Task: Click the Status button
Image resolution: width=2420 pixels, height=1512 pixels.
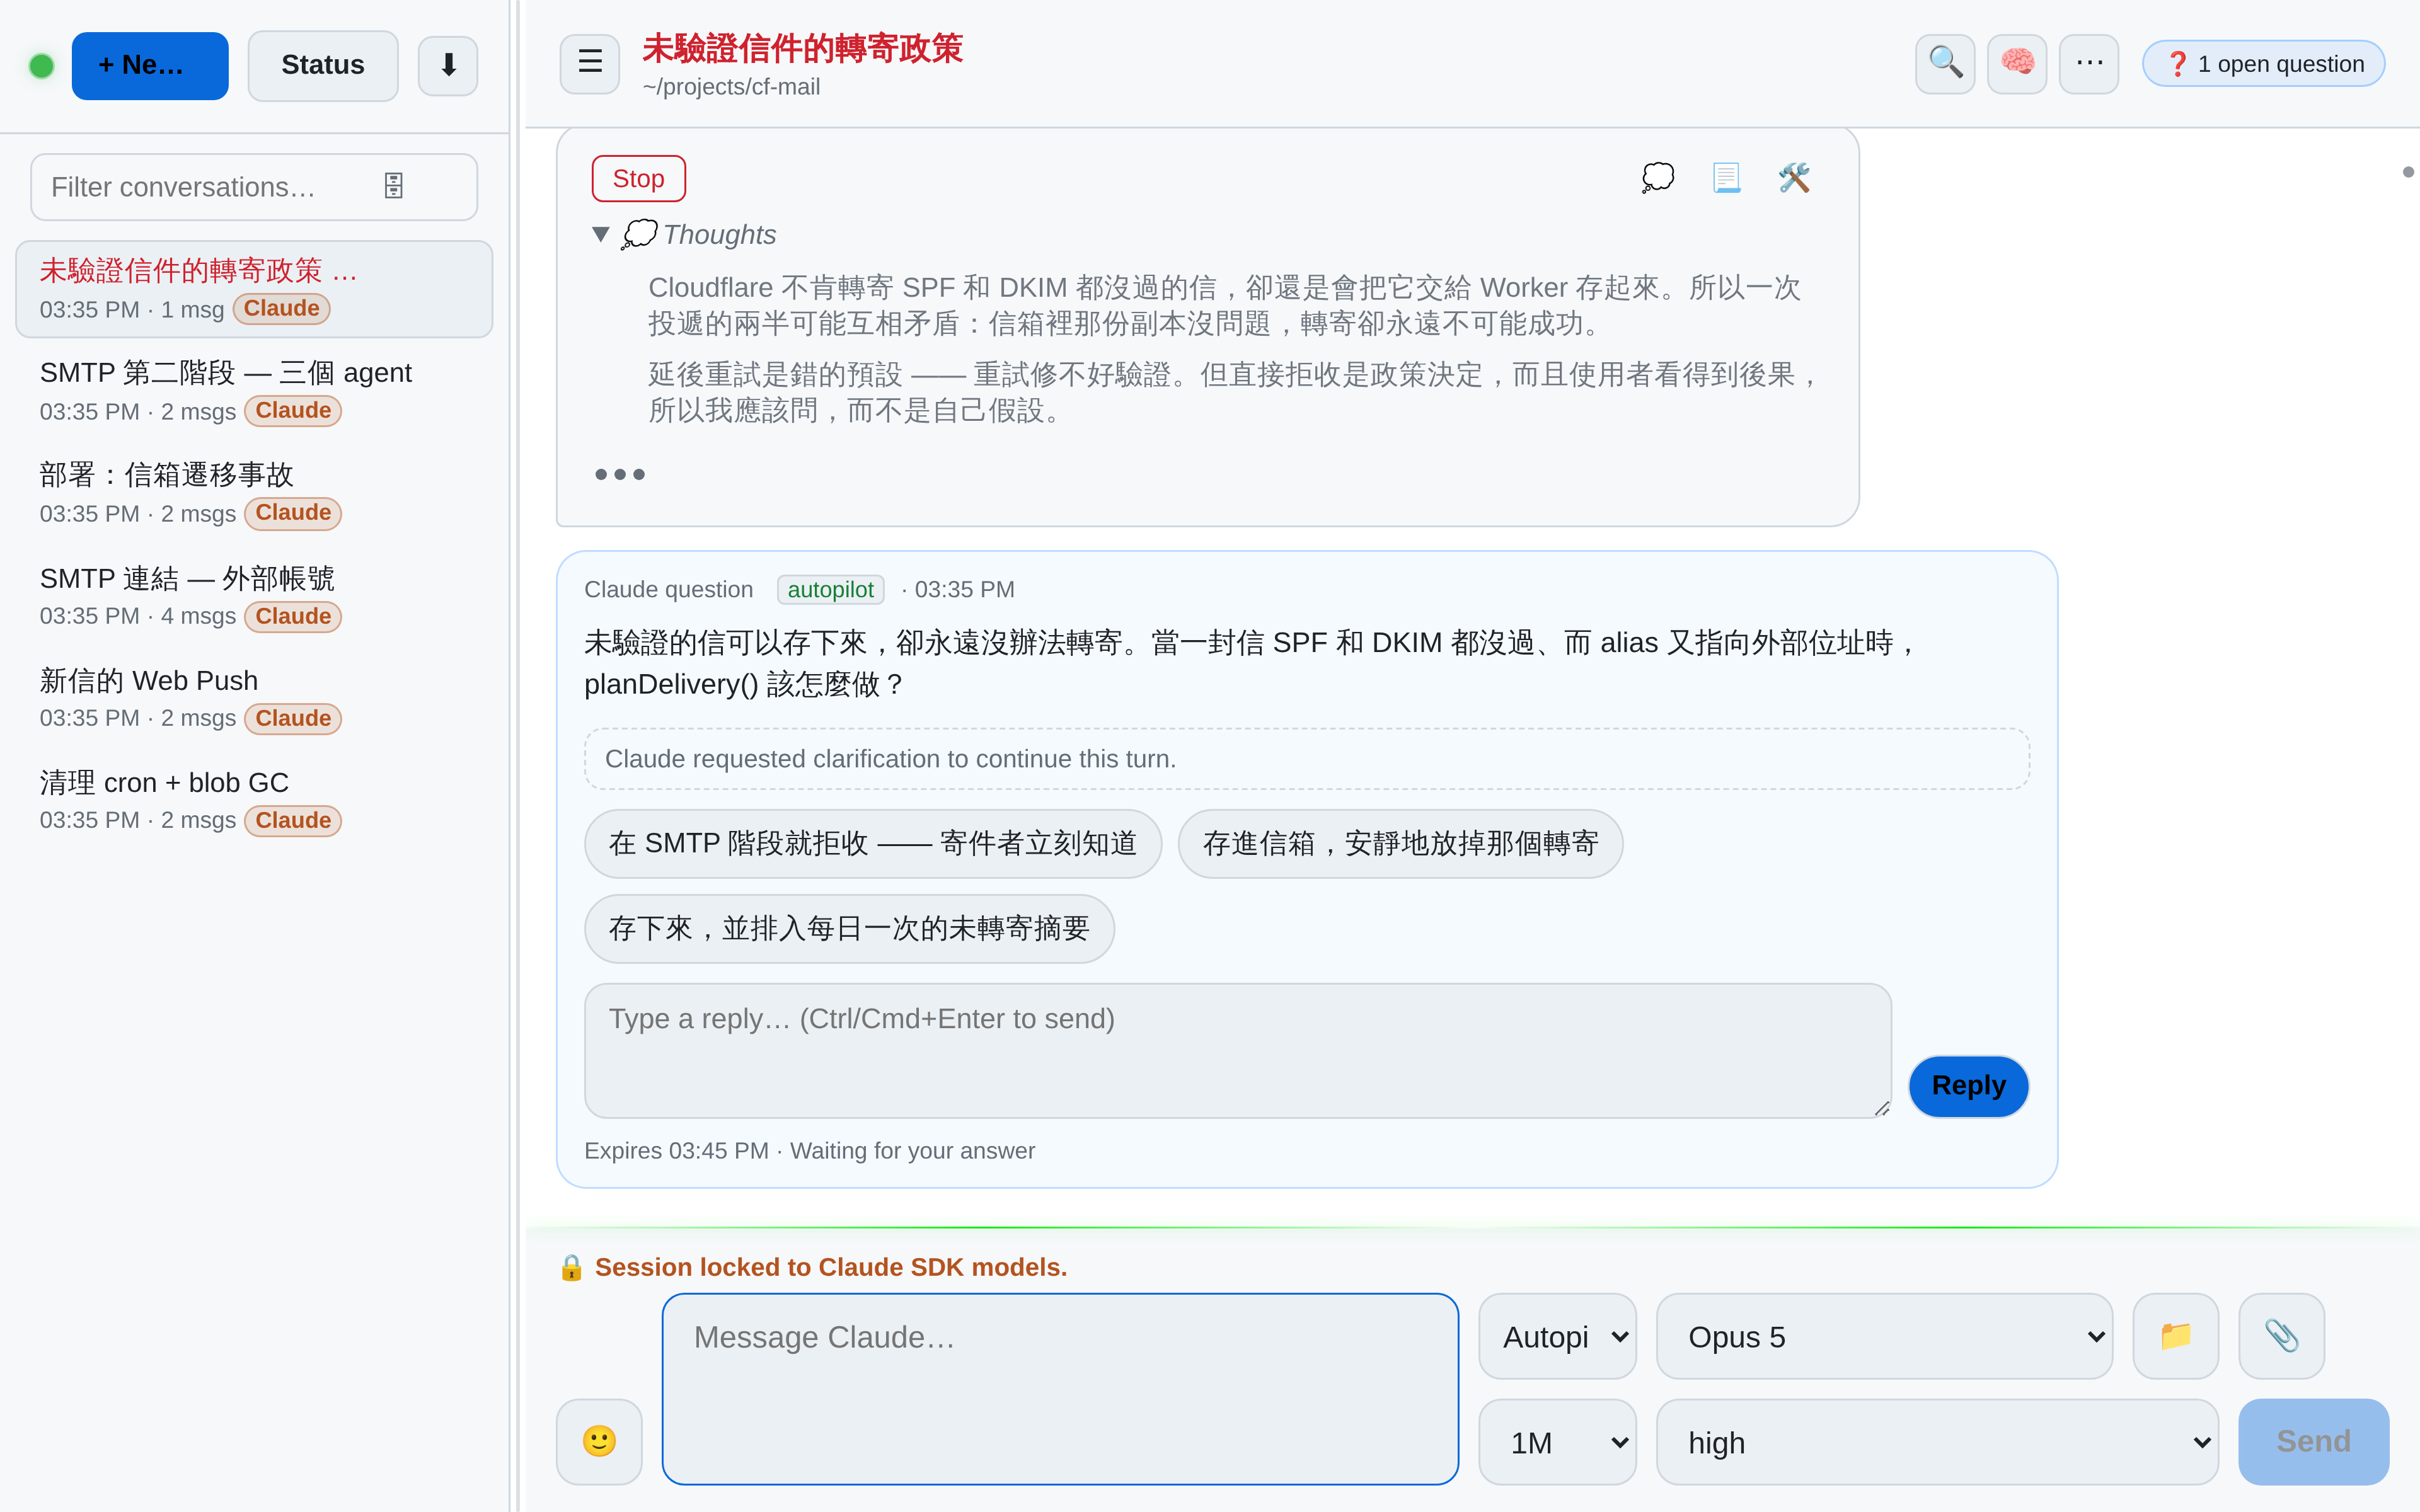Action: coord(323,66)
